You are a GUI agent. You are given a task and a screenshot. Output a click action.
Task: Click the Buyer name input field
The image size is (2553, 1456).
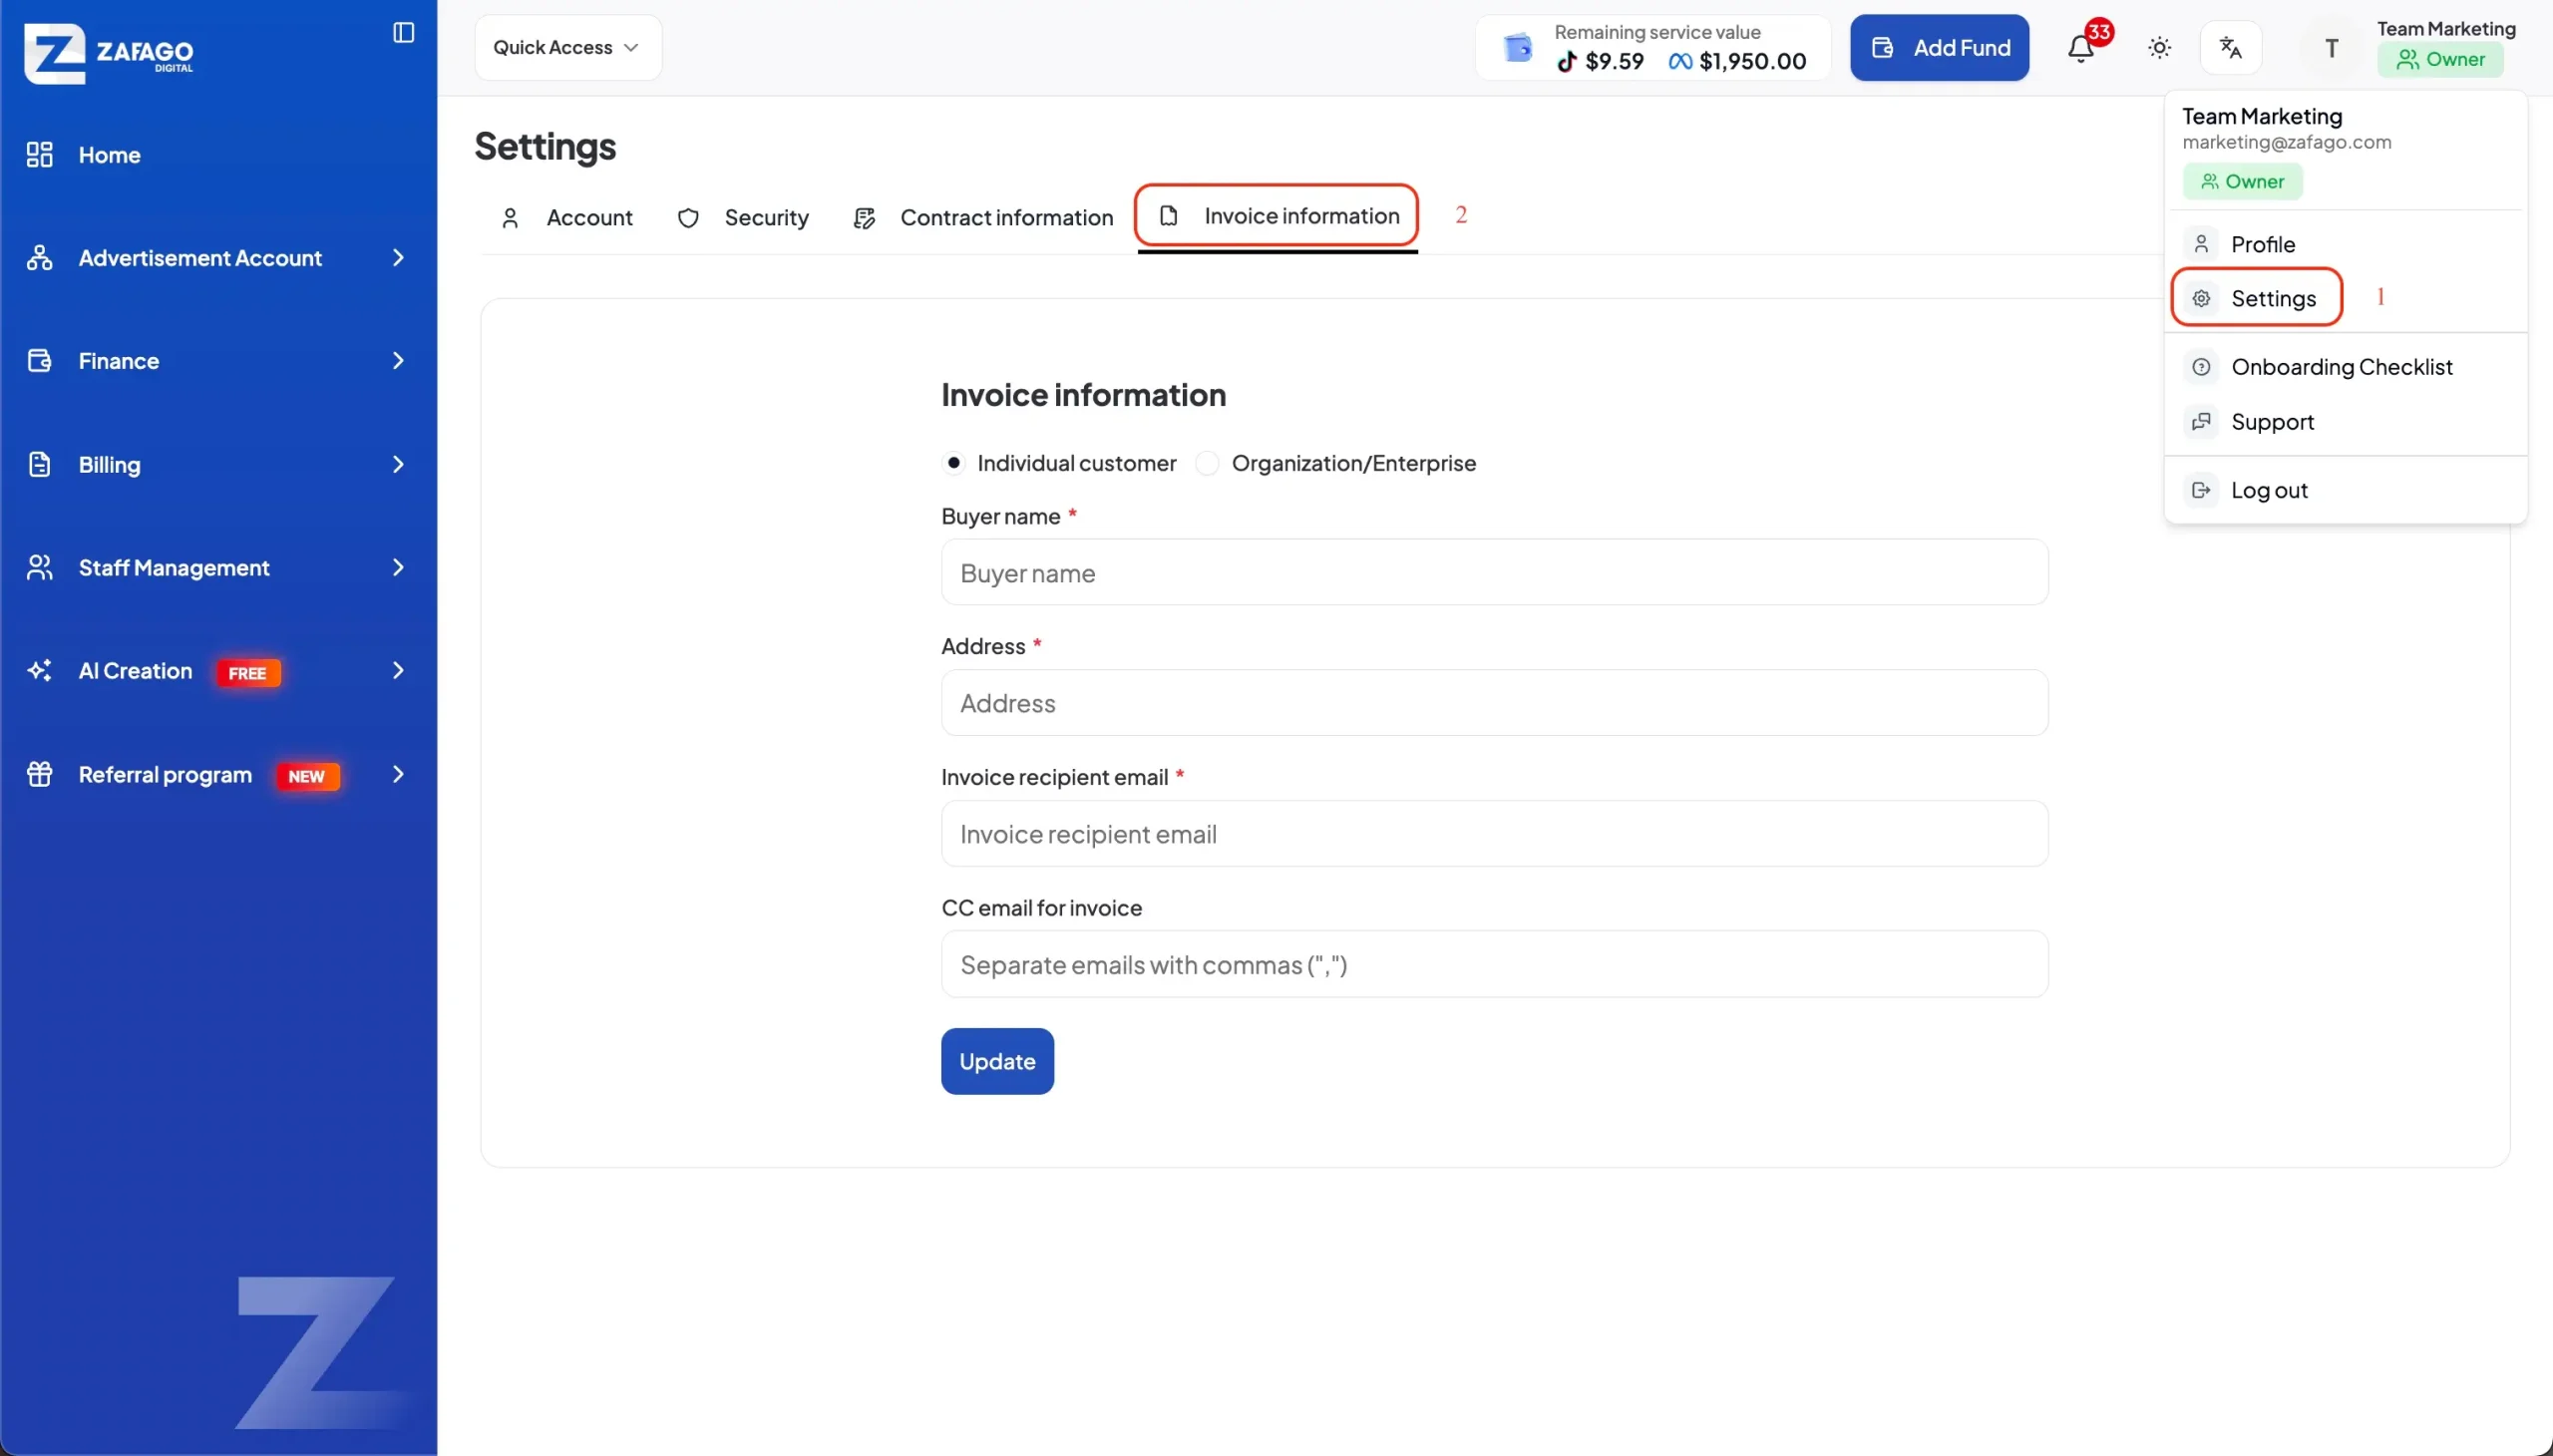tap(1494, 573)
